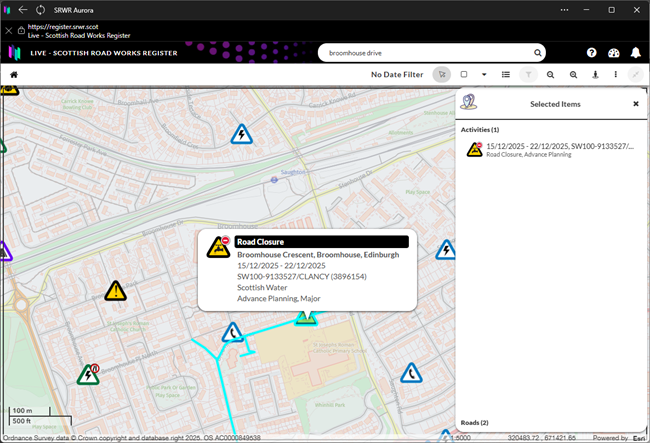Viewport: 650px width, 443px height.
Task: Click the 100 m scale bar
Action: point(29,411)
